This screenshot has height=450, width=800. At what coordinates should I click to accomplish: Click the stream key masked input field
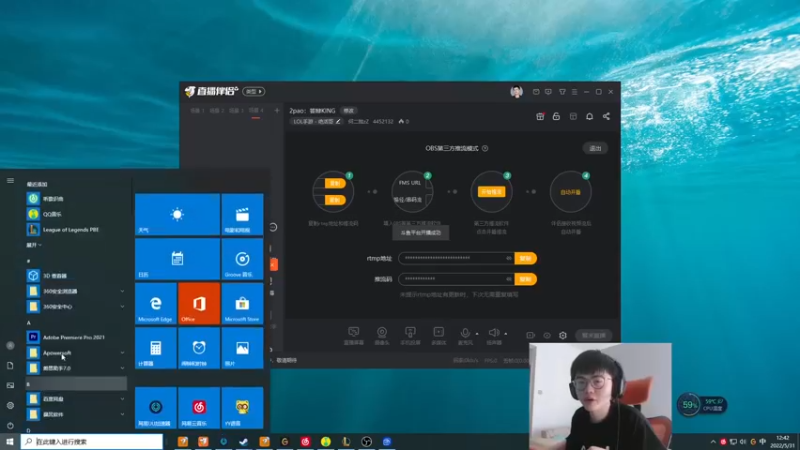click(x=456, y=279)
